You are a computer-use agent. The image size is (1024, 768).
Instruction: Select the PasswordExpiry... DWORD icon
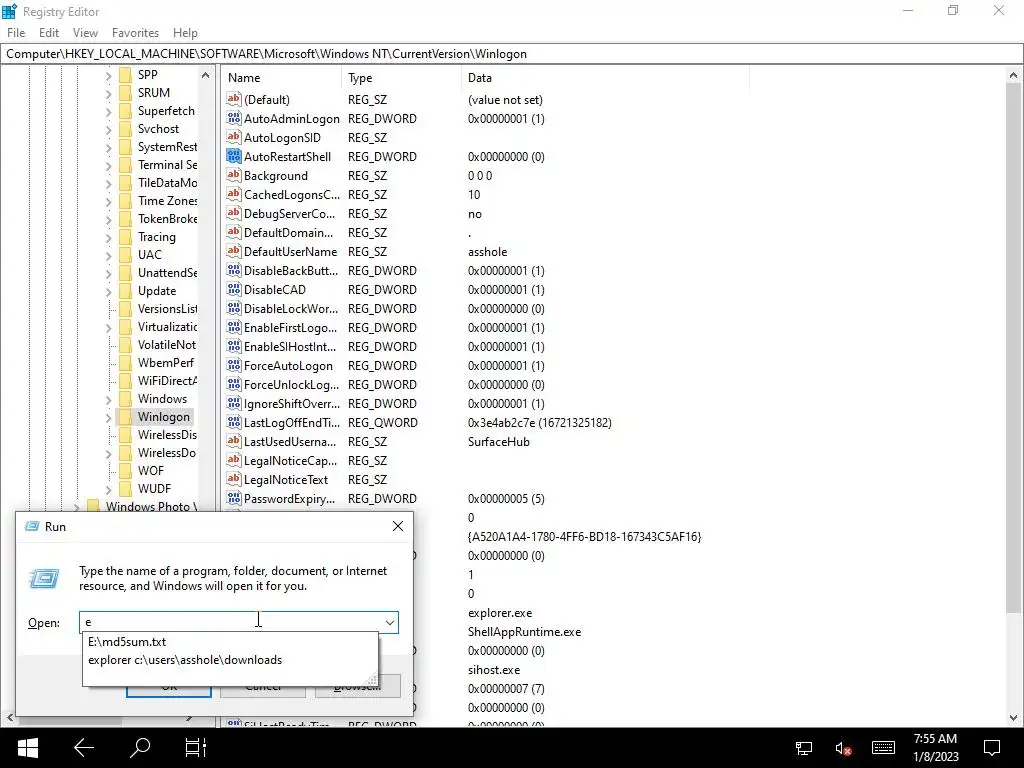(x=234, y=498)
